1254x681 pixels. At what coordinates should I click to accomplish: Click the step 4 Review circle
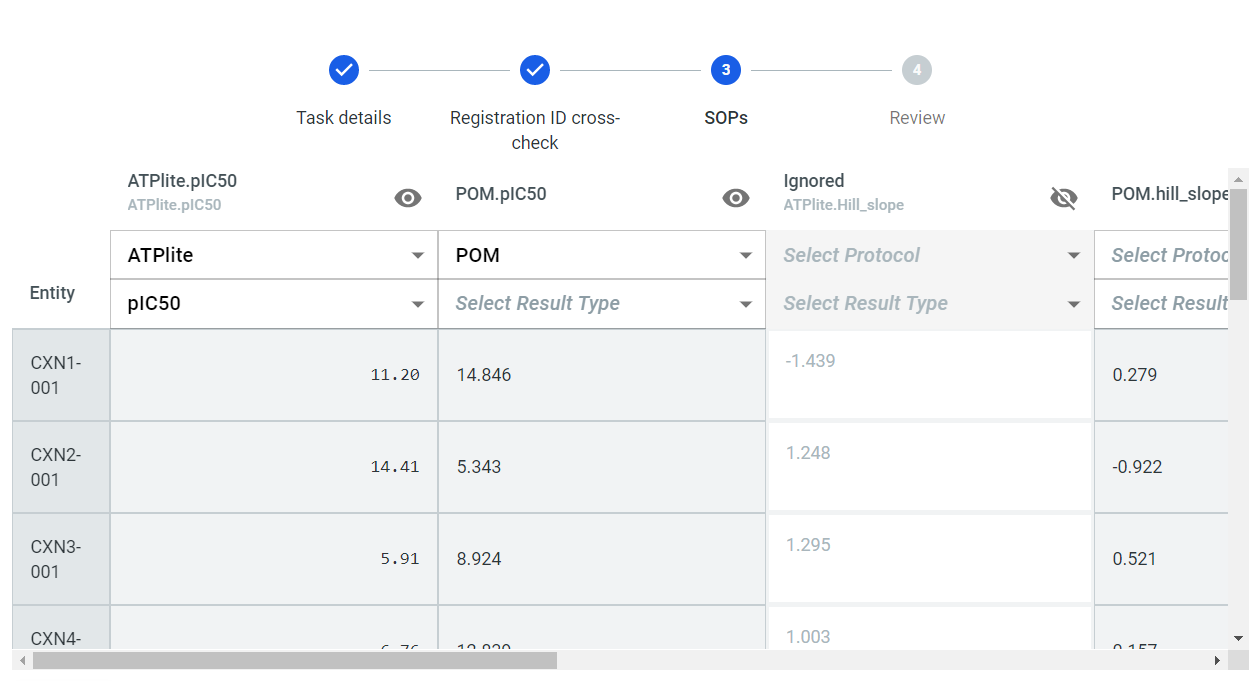[x=917, y=70]
